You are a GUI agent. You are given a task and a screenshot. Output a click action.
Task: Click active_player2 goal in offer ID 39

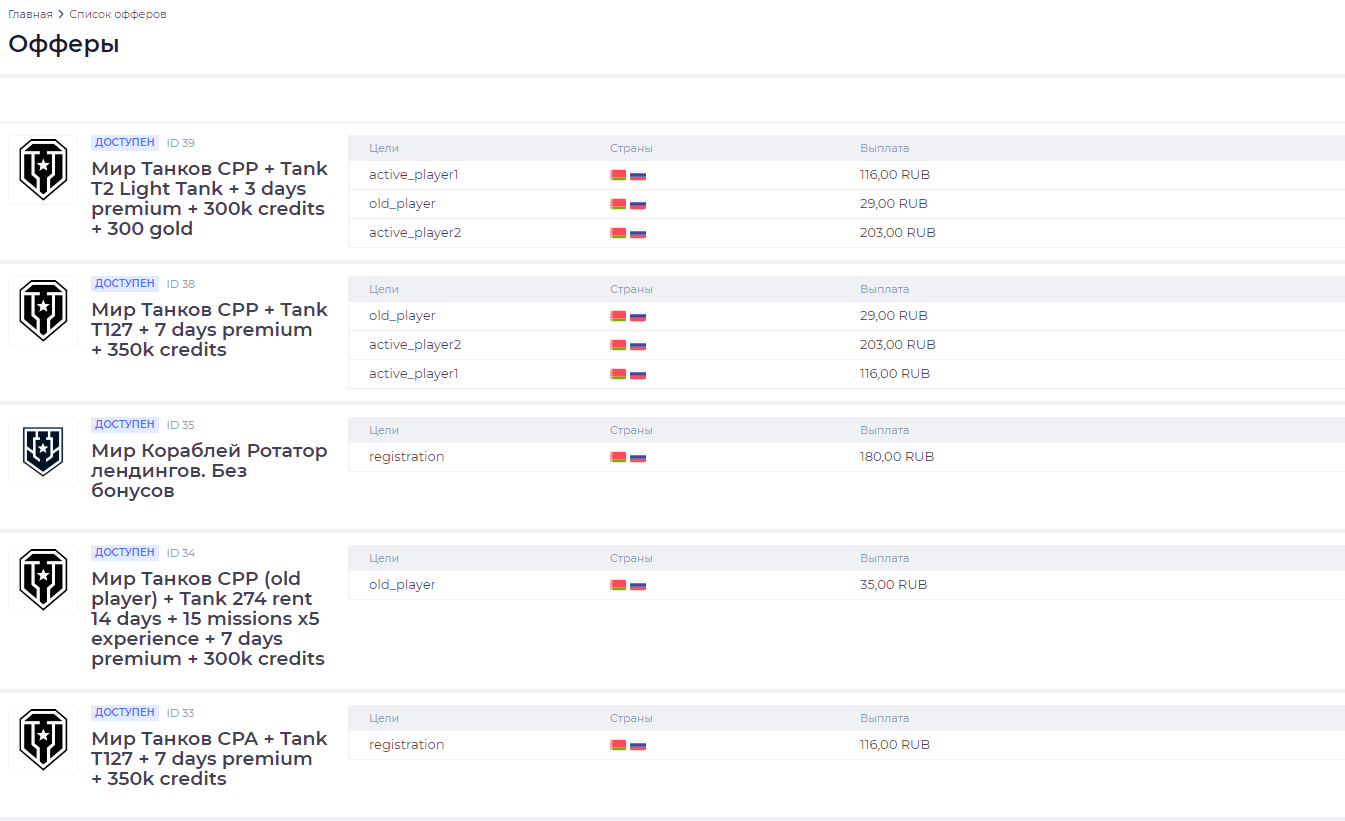415,233
